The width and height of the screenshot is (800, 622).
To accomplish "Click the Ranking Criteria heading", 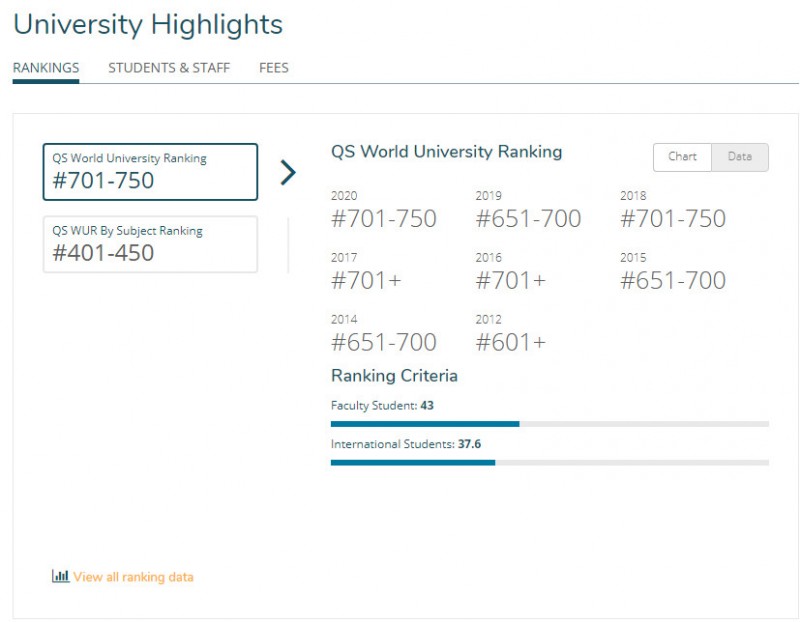I will [394, 376].
